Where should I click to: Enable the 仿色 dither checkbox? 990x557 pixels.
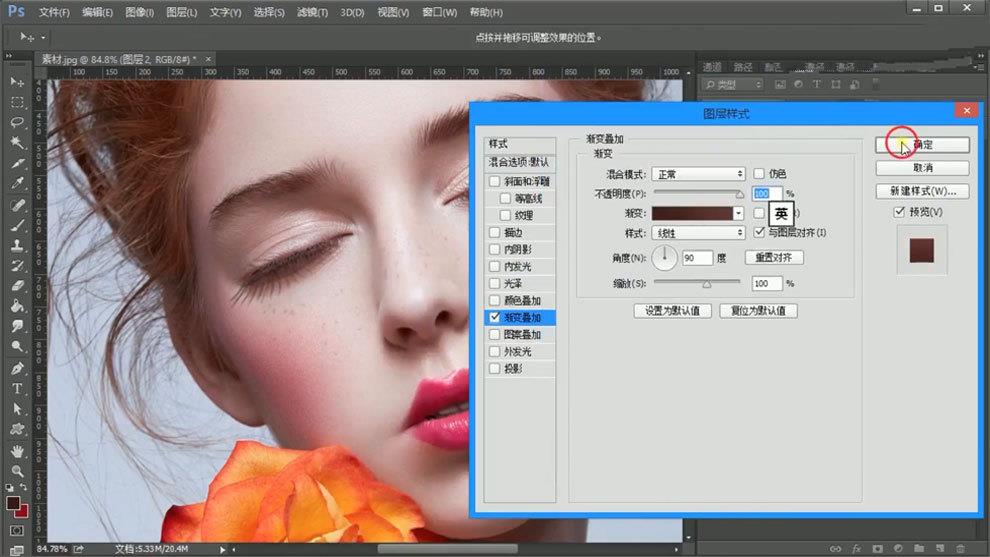tap(759, 174)
